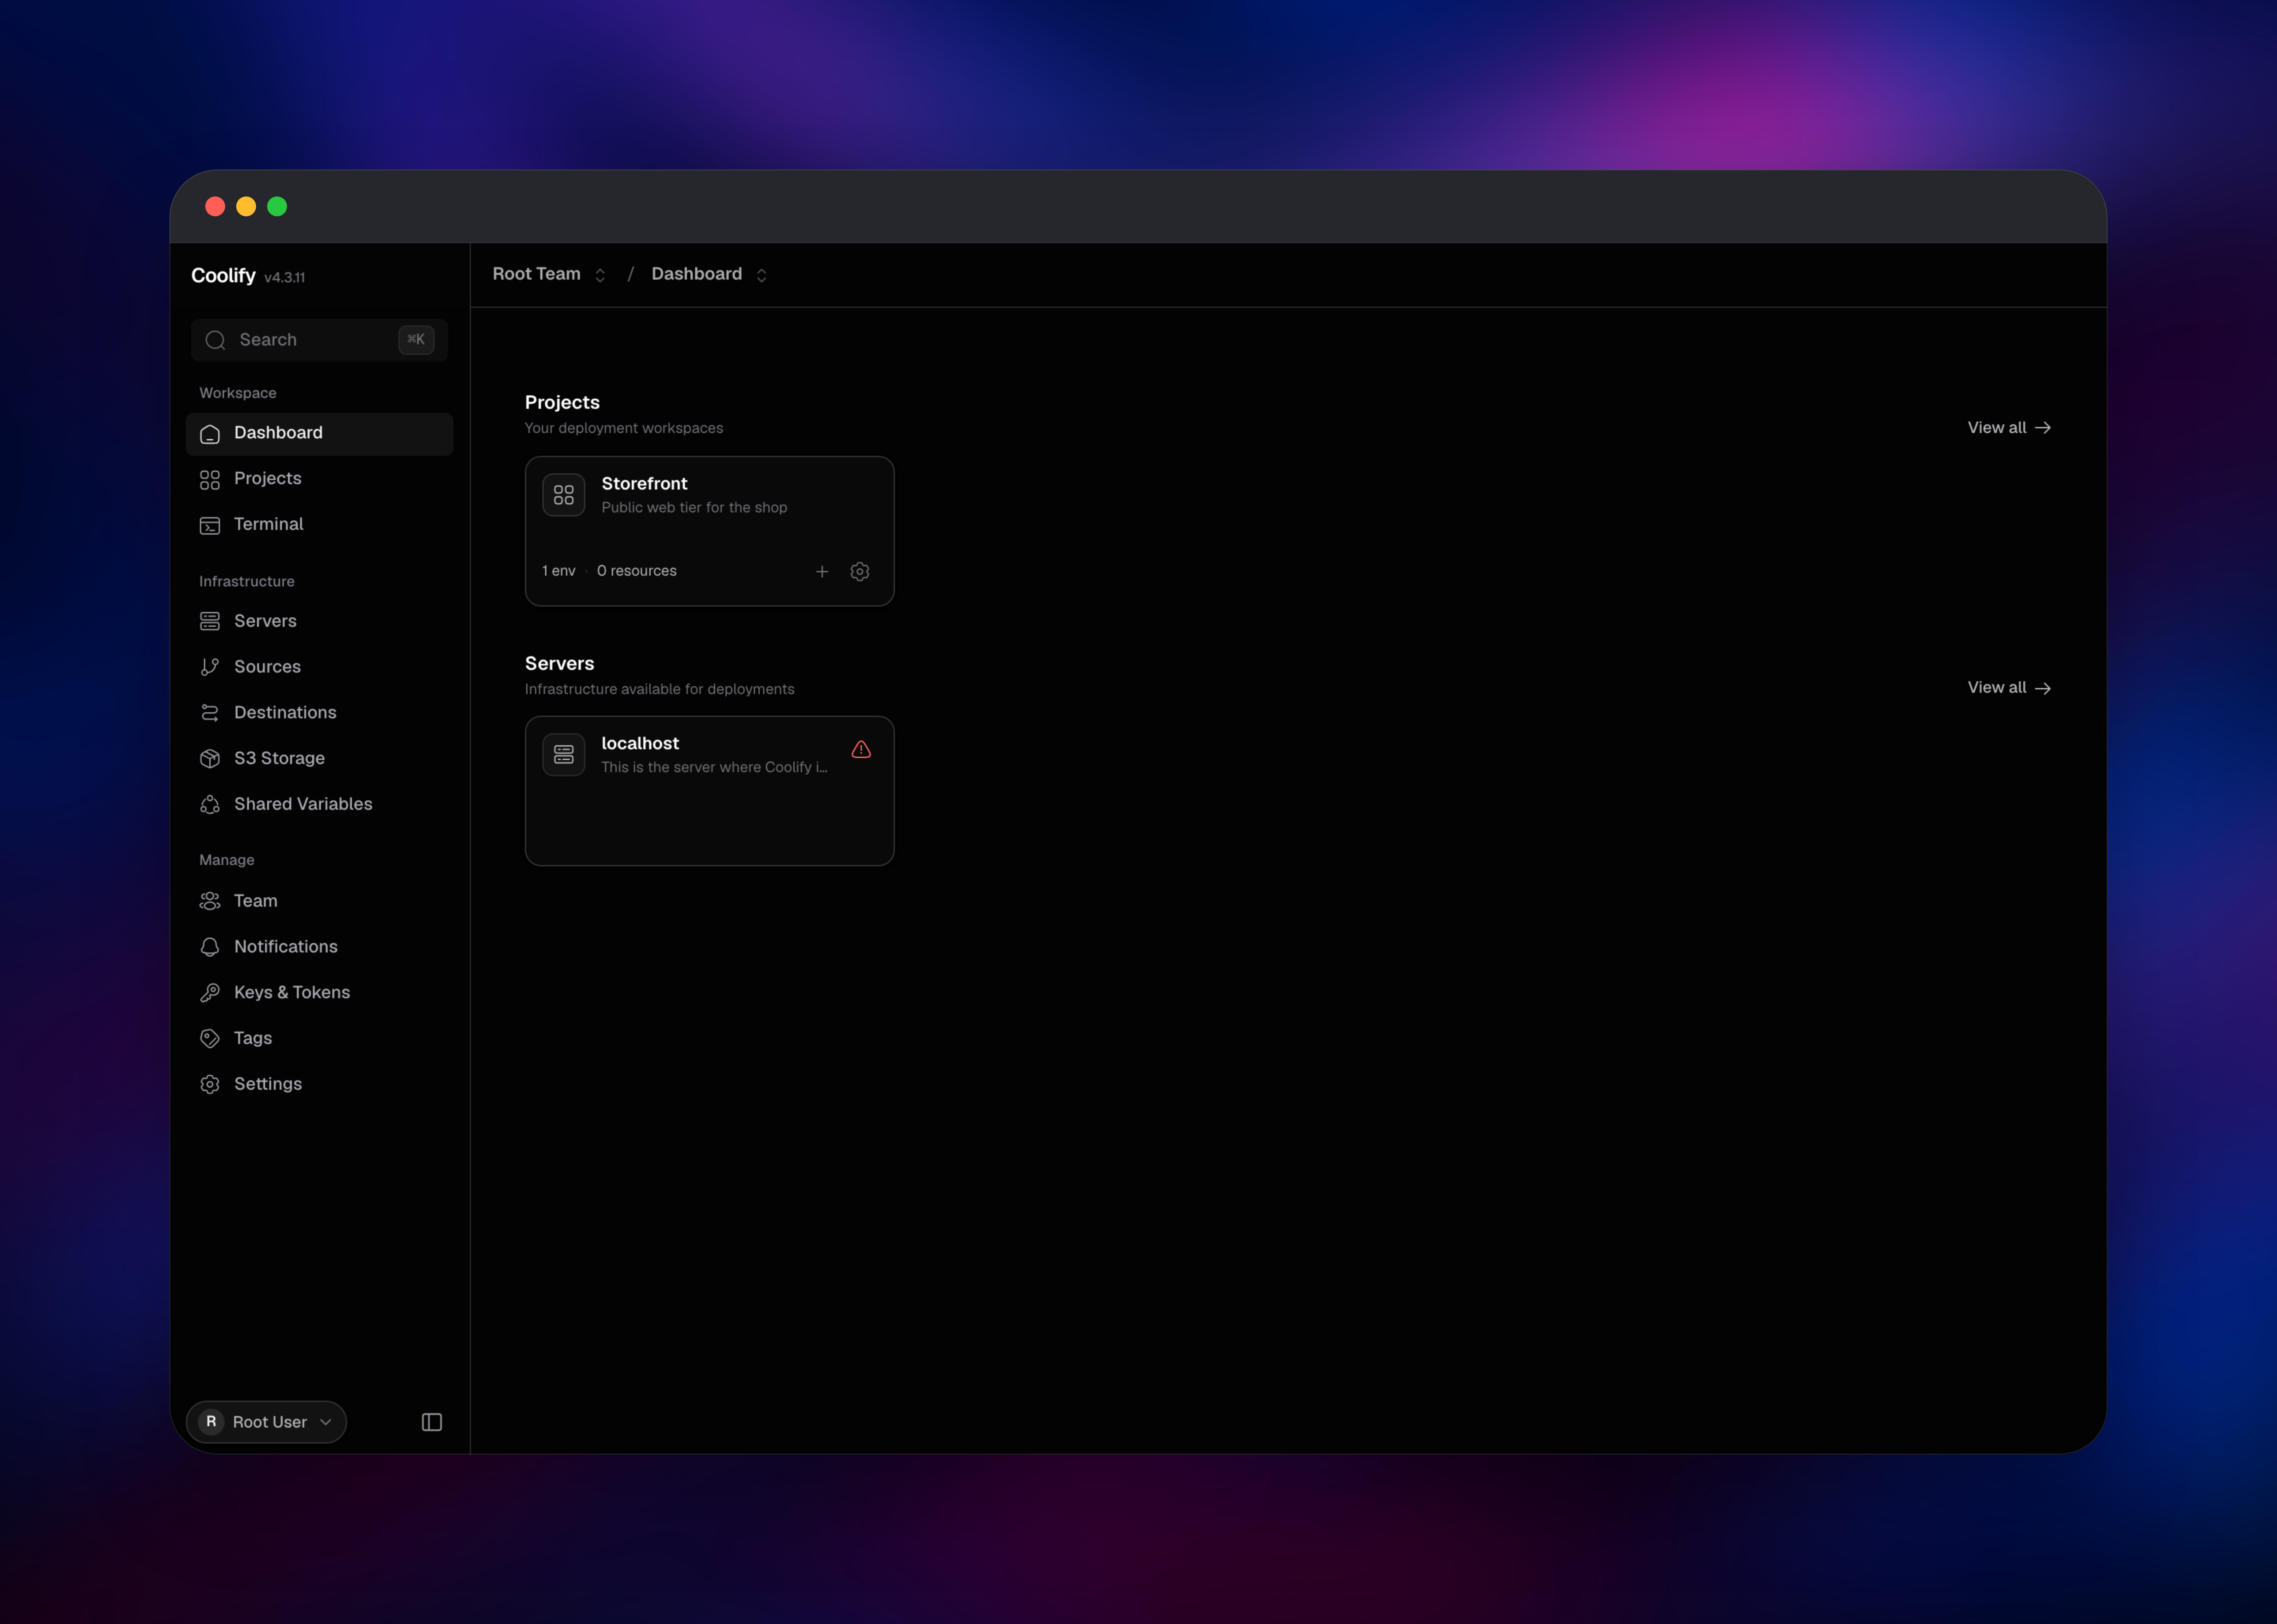Screen dimensions: 2277x1624
Task: Click the Shared Variables icon
Action: [x=210, y=805]
